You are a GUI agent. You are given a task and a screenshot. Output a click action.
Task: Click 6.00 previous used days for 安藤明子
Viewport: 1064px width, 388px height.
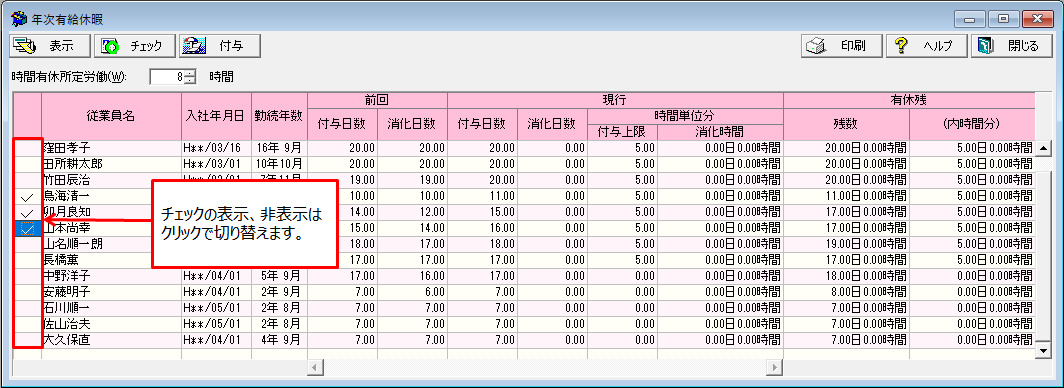[412, 292]
